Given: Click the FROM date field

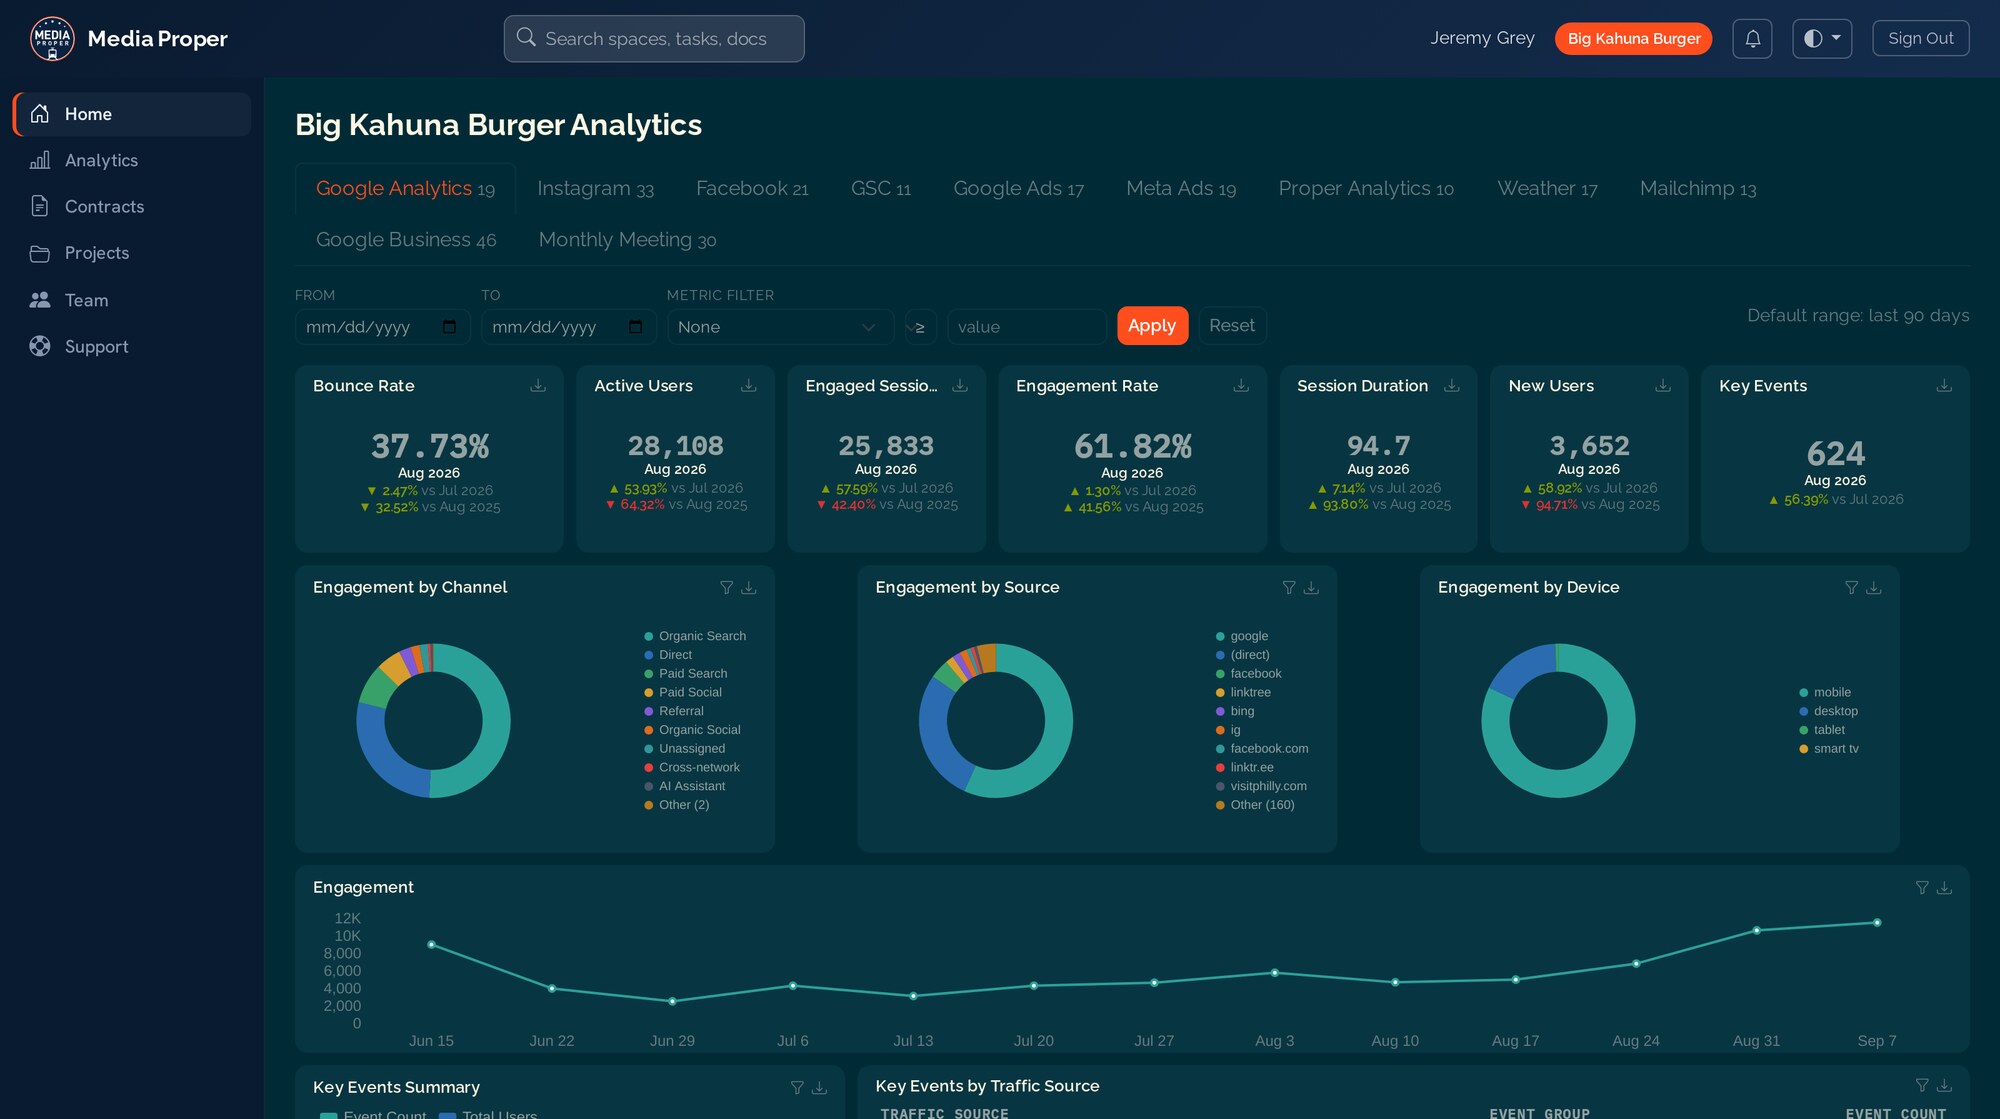Looking at the screenshot, I should 382,327.
